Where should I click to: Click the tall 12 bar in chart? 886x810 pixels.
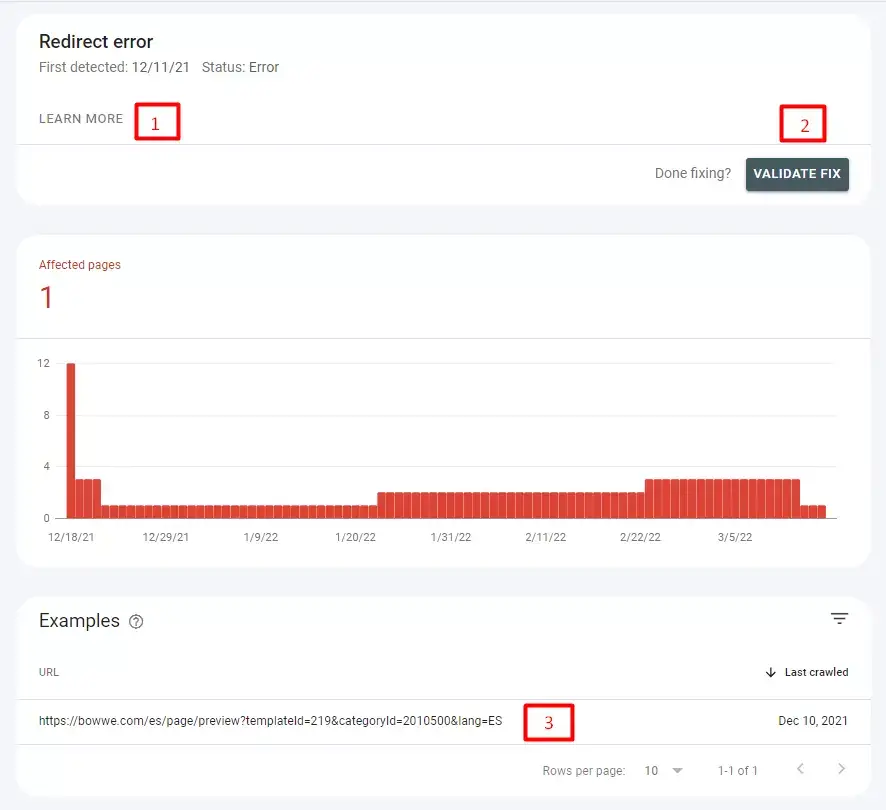(71, 440)
